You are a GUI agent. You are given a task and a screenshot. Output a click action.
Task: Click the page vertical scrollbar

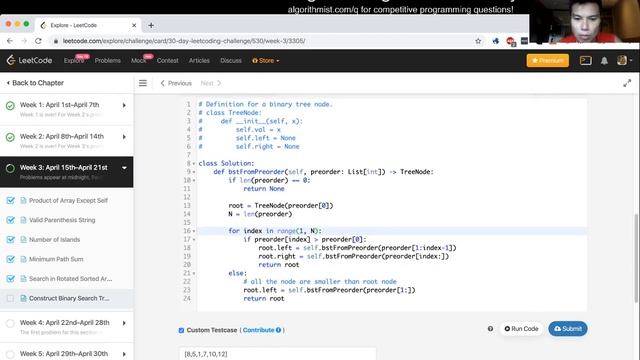click(x=636, y=257)
